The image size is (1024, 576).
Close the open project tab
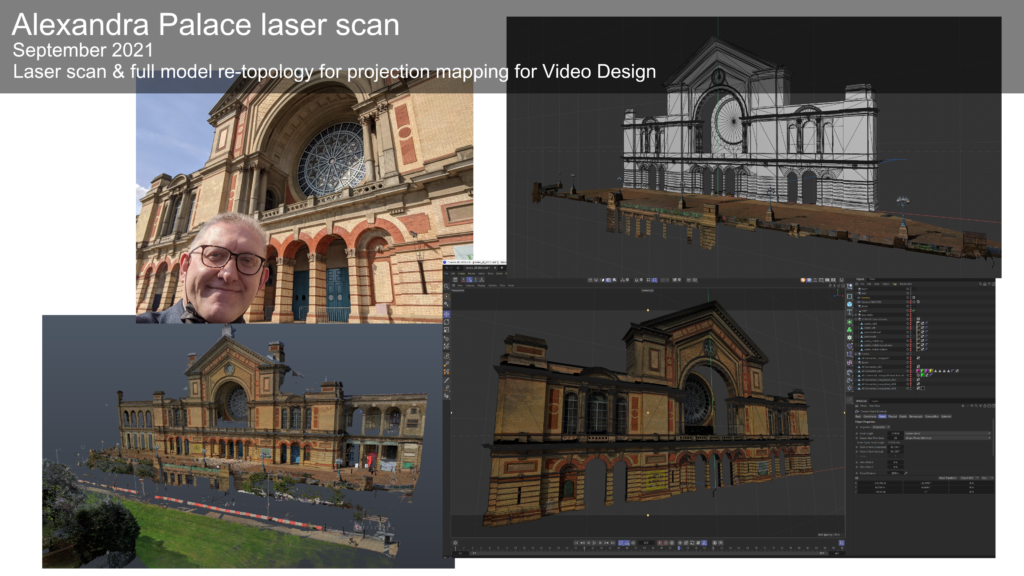click(495, 268)
